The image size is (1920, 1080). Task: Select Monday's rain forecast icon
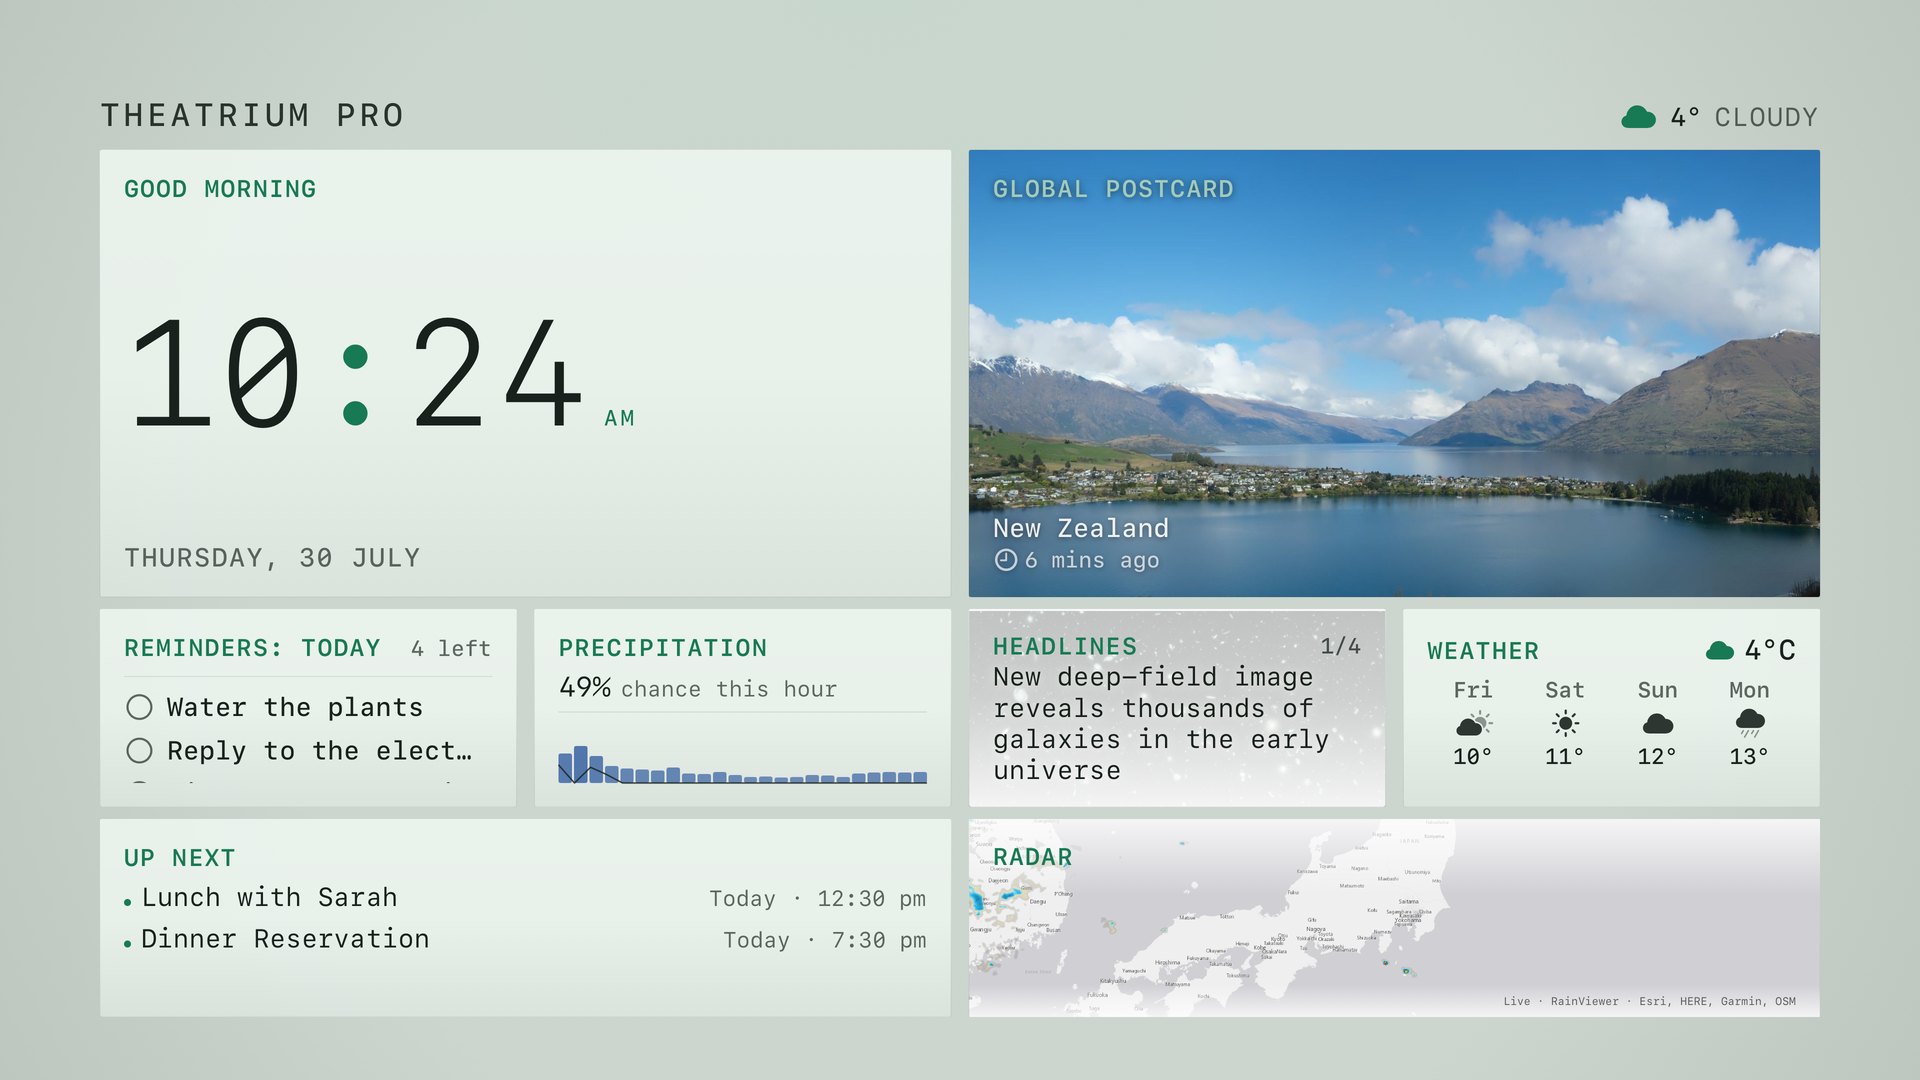click(1749, 723)
